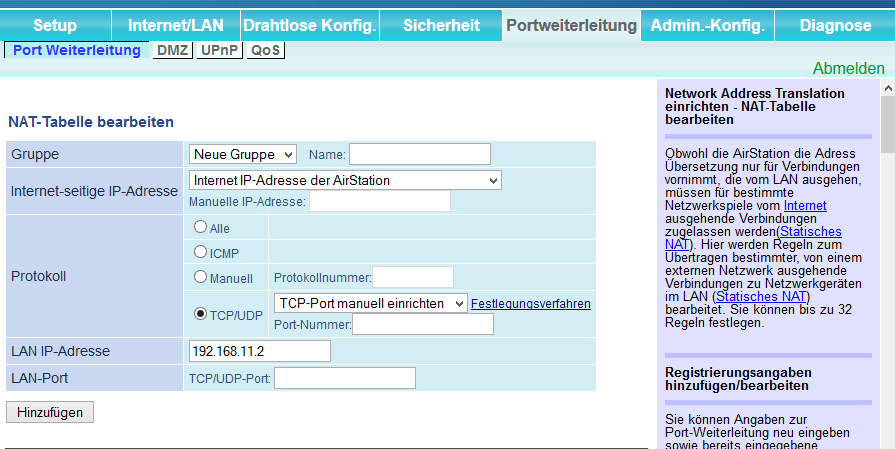Select the 'Manuell' protocol radio button

(200, 276)
